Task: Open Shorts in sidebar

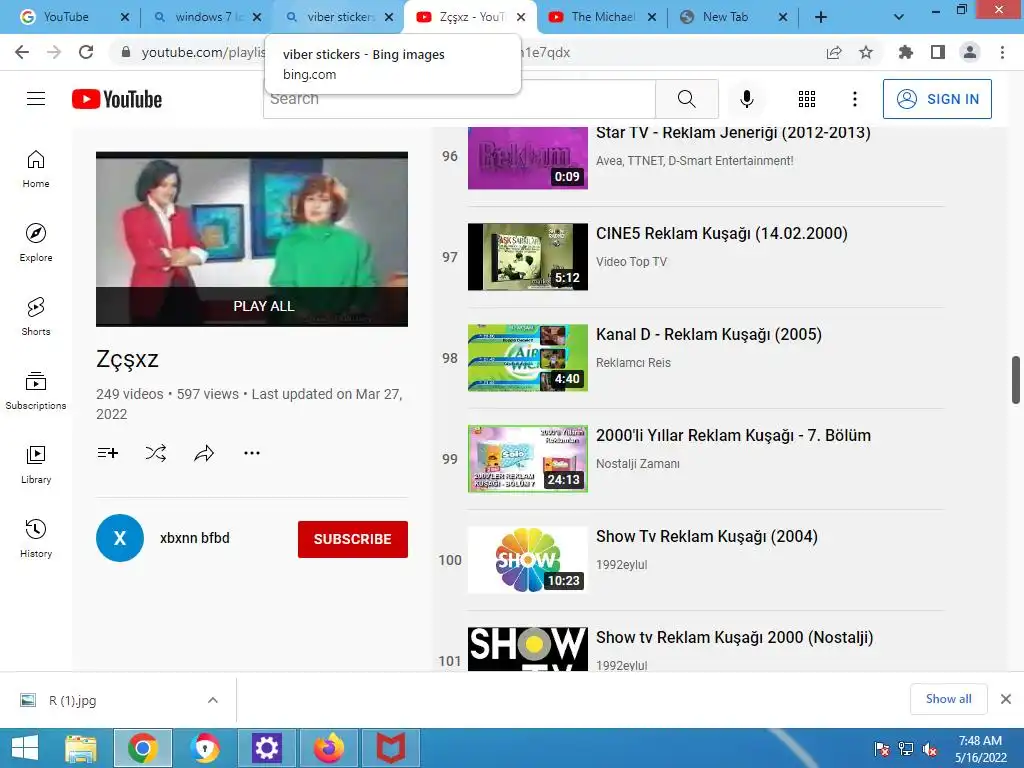Action: pos(36,316)
